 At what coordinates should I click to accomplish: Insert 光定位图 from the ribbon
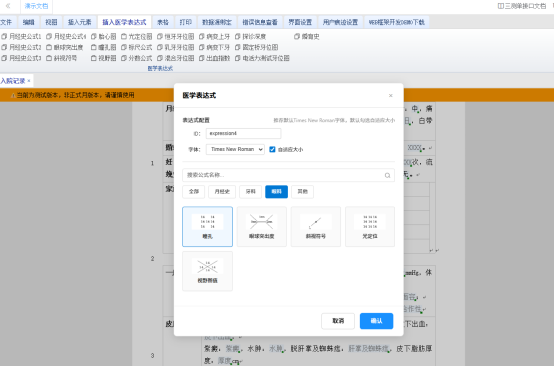[x=136, y=36]
